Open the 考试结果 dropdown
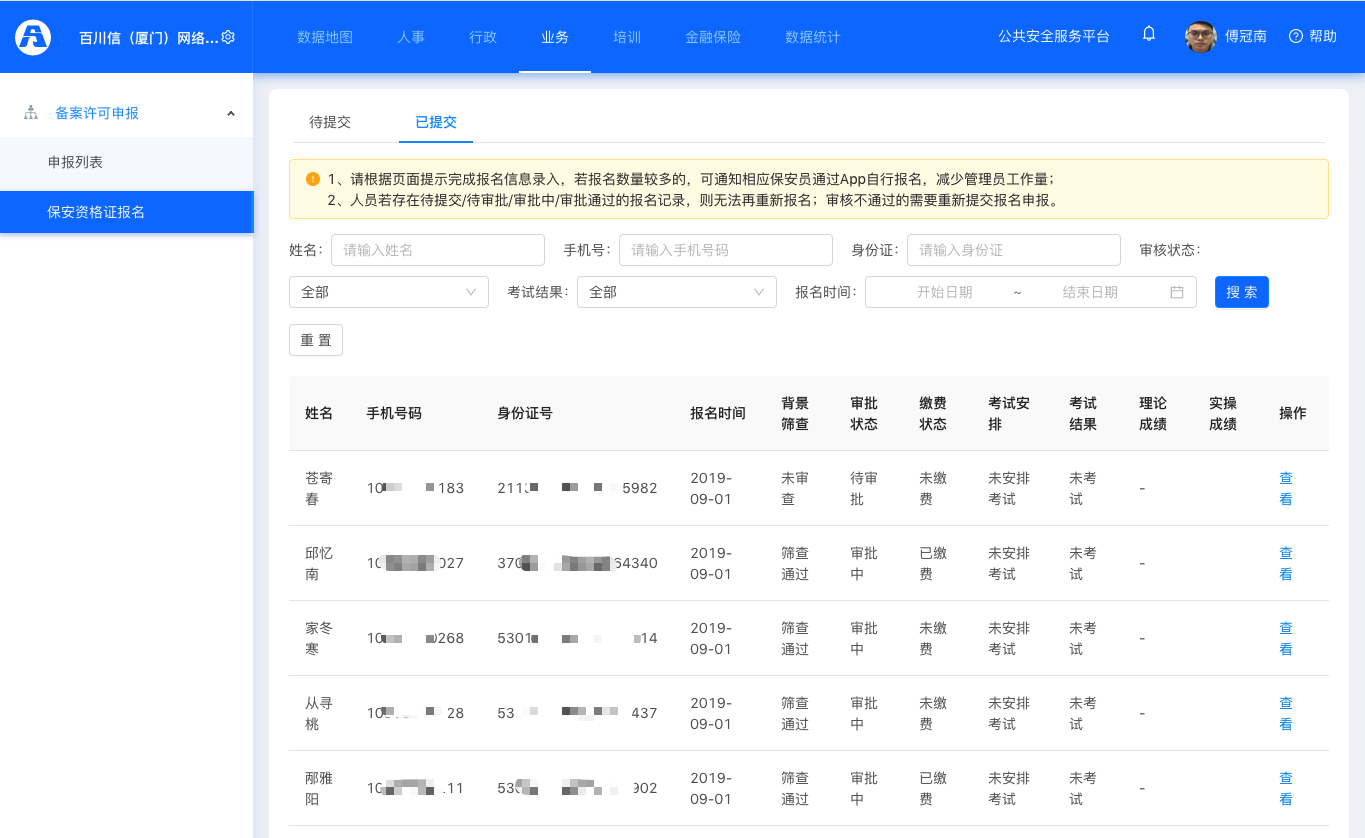 point(677,292)
